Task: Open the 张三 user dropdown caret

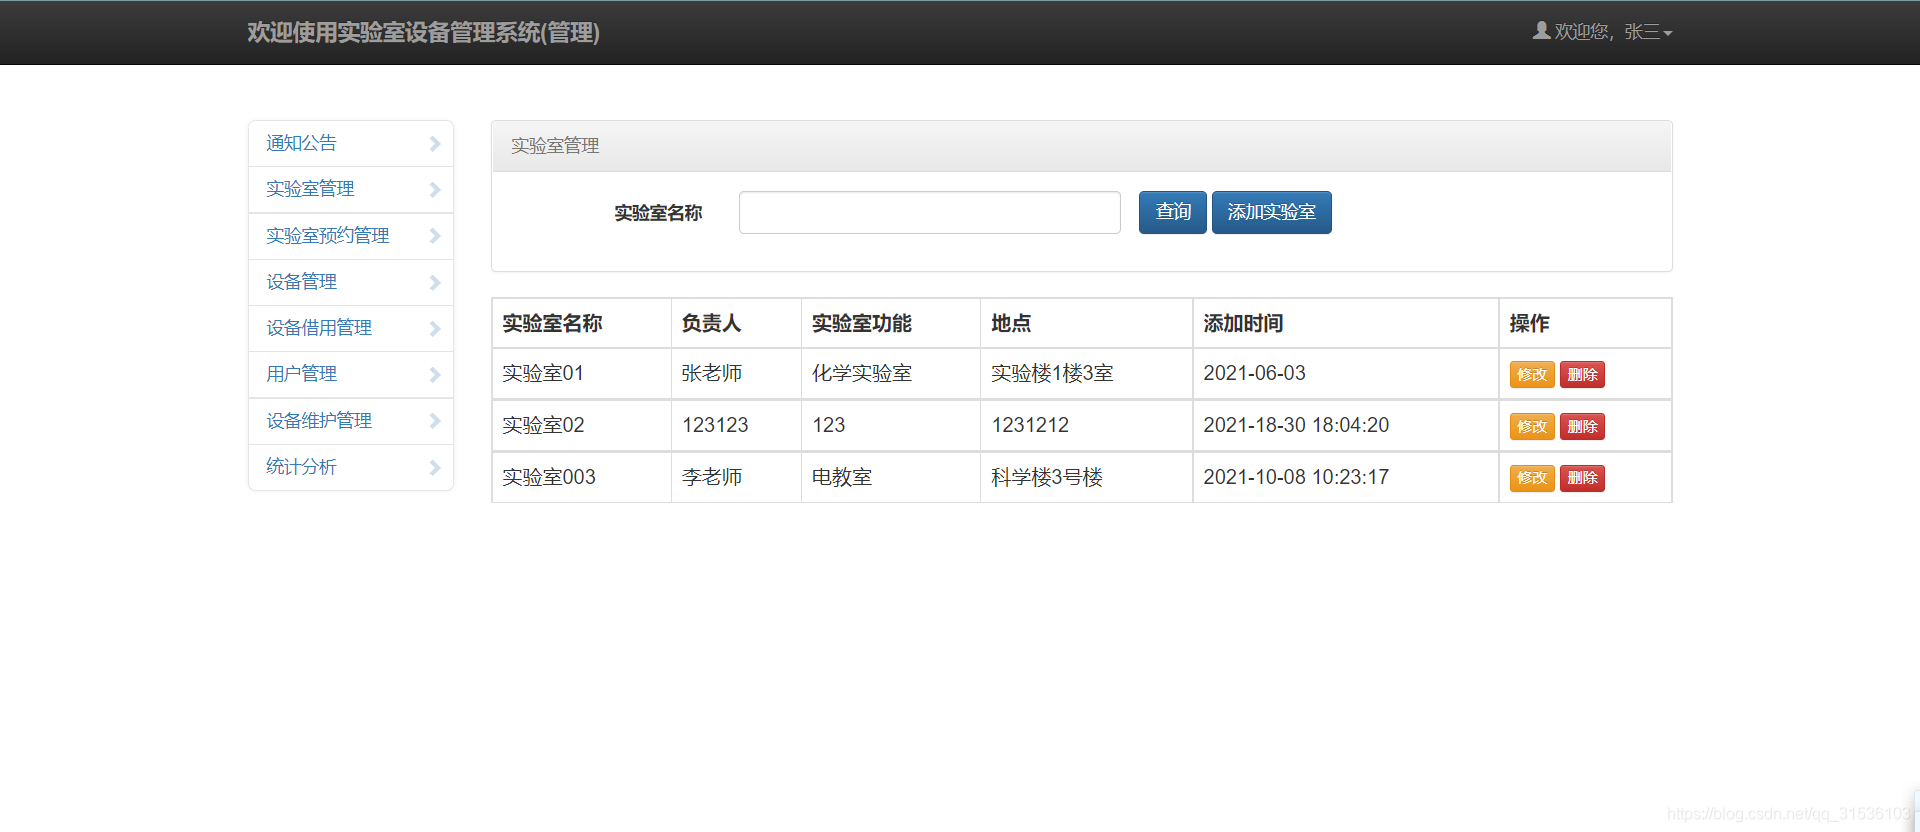Action: click(1667, 34)
